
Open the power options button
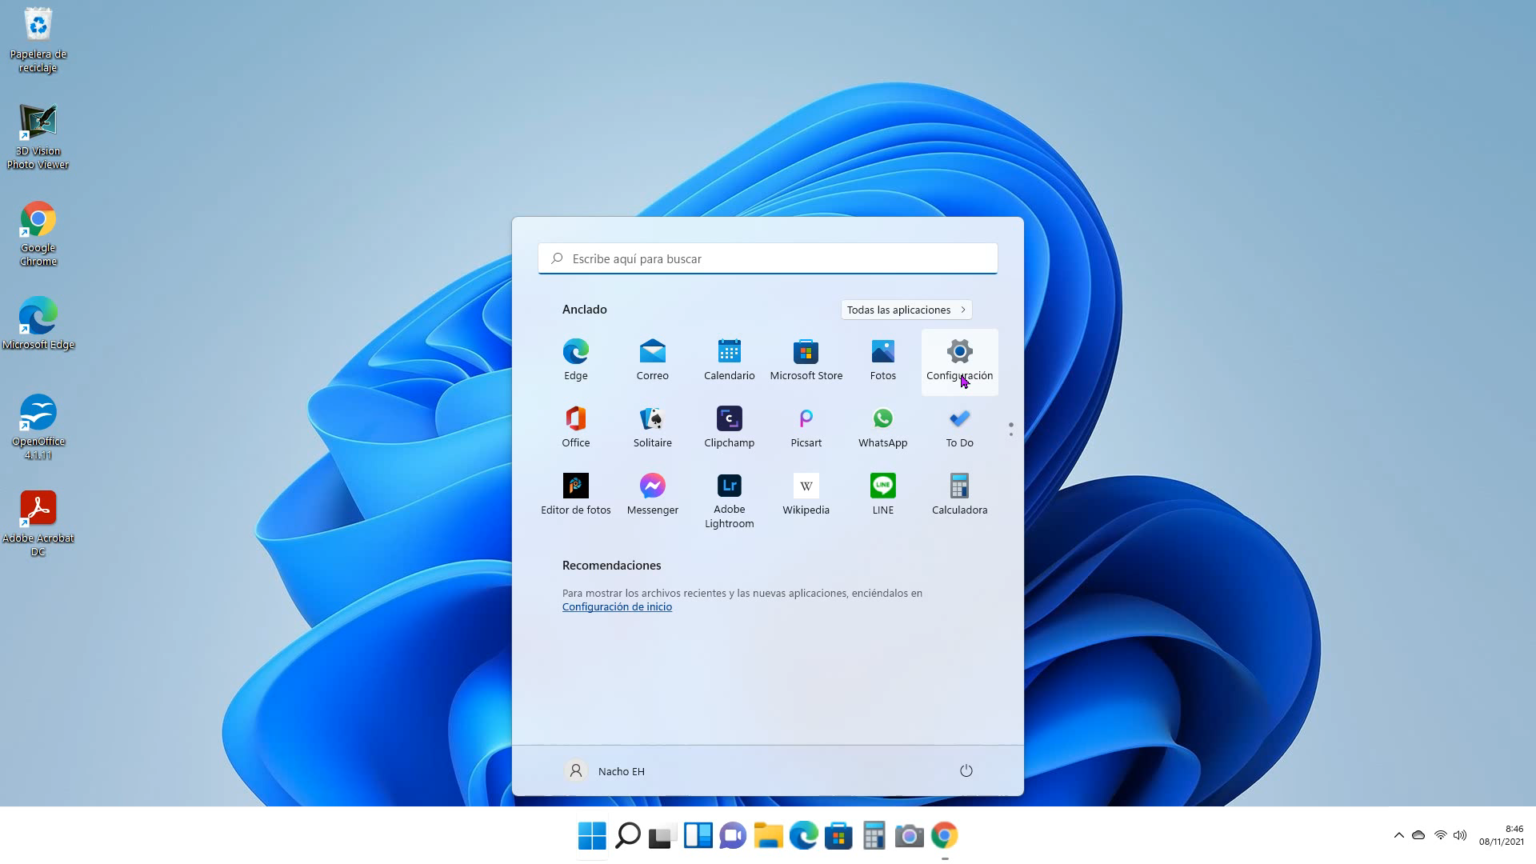pyautogui.click(x=966, y=771)
